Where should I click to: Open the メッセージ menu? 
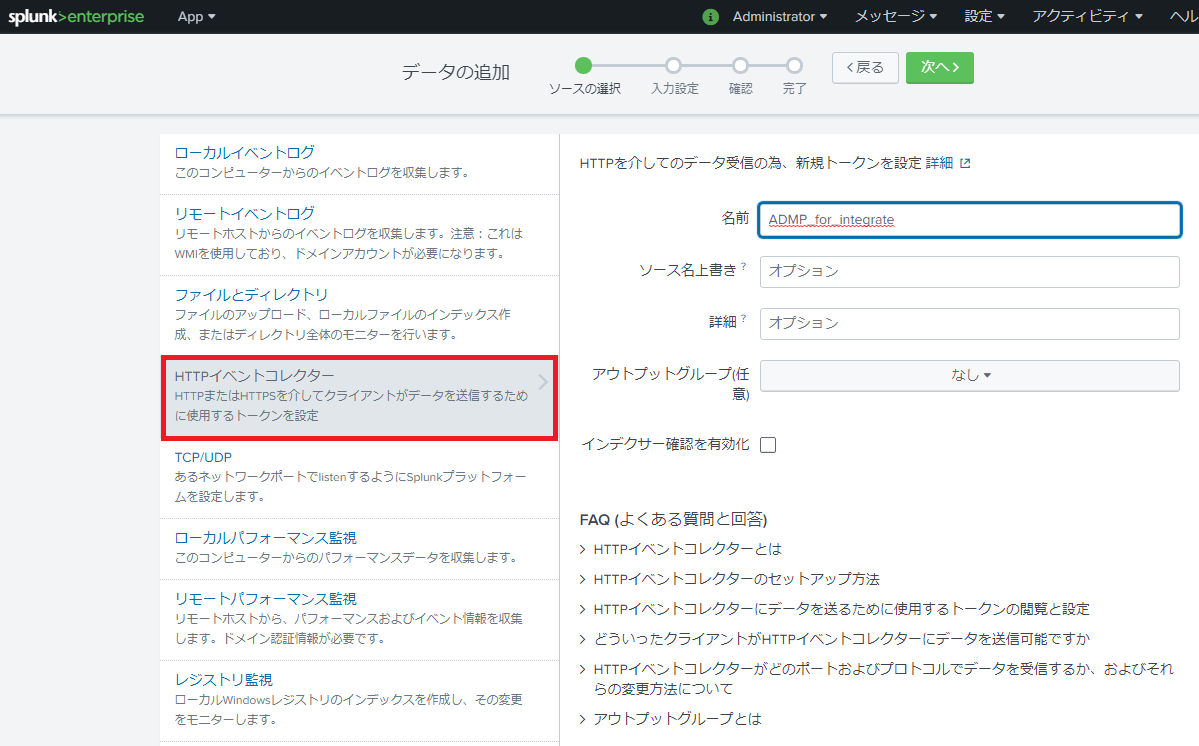895,17
